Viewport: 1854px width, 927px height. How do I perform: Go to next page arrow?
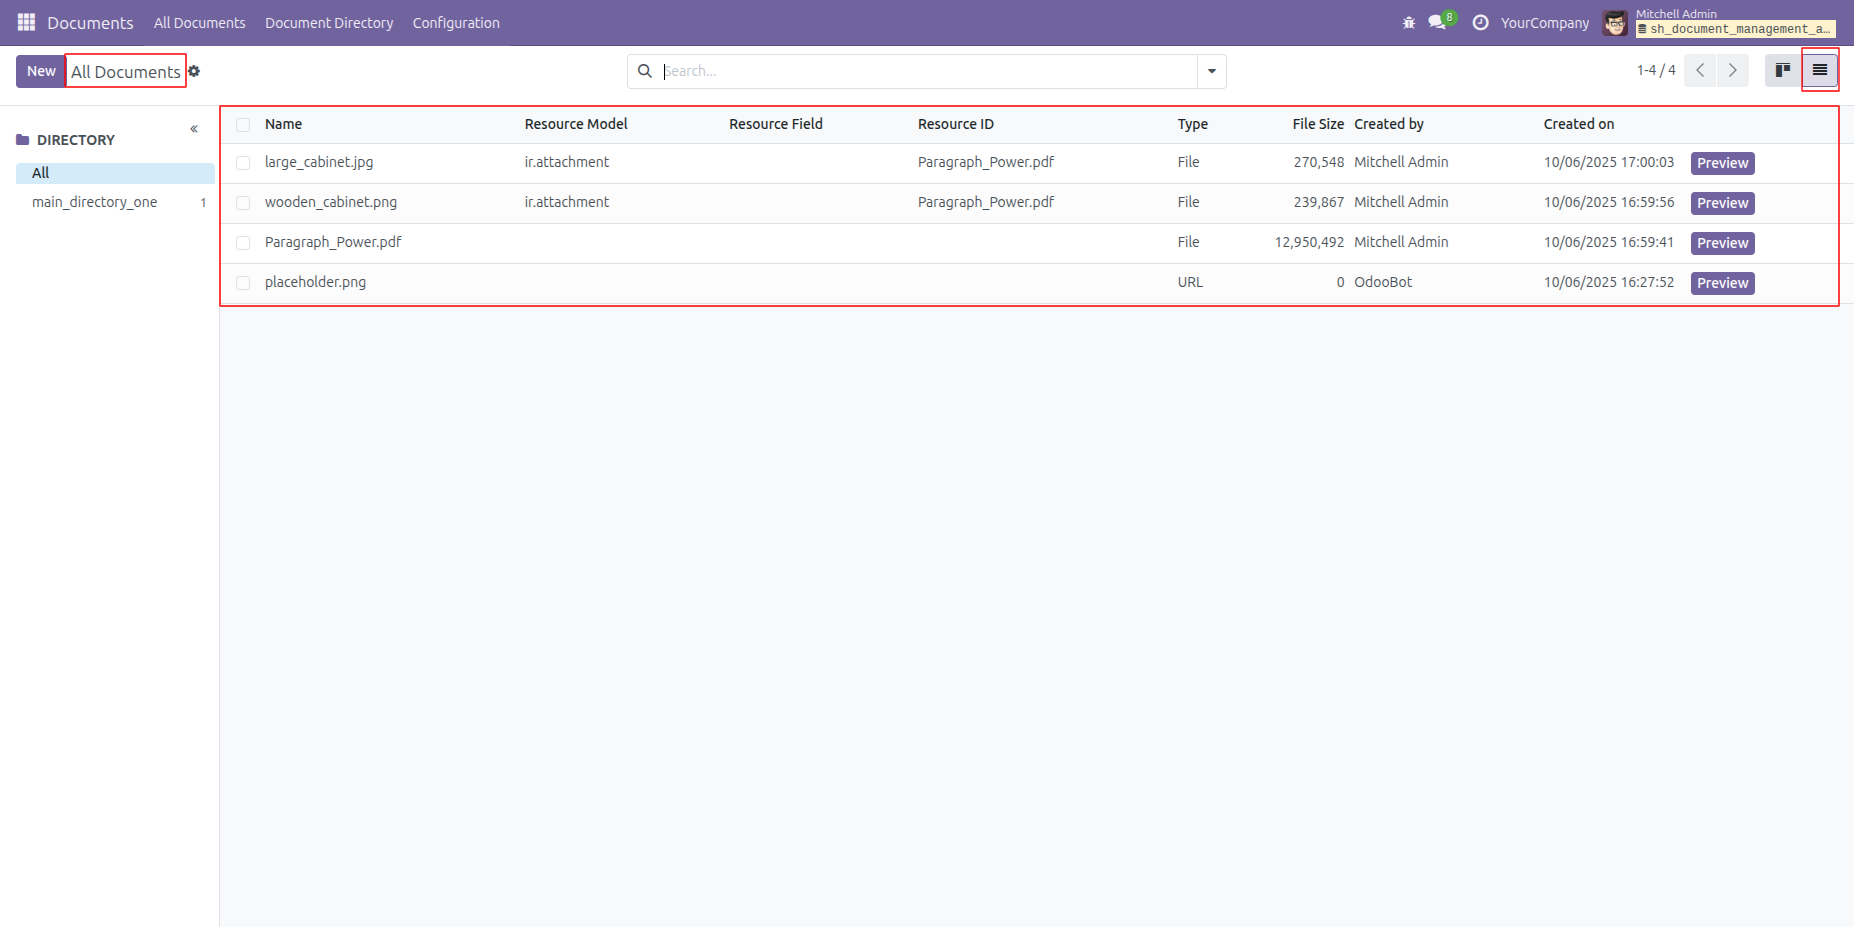click(1733, 71)
